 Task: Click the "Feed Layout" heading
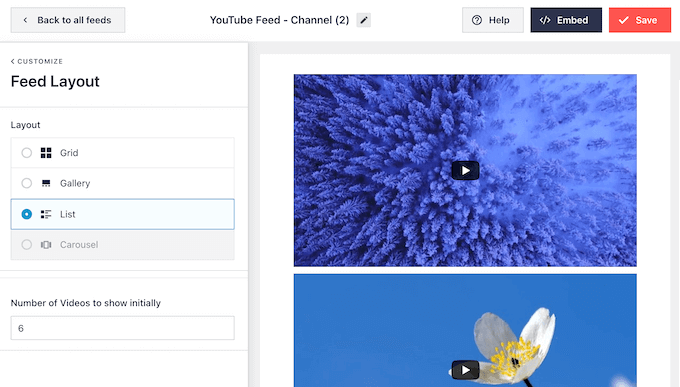point(55,81)
